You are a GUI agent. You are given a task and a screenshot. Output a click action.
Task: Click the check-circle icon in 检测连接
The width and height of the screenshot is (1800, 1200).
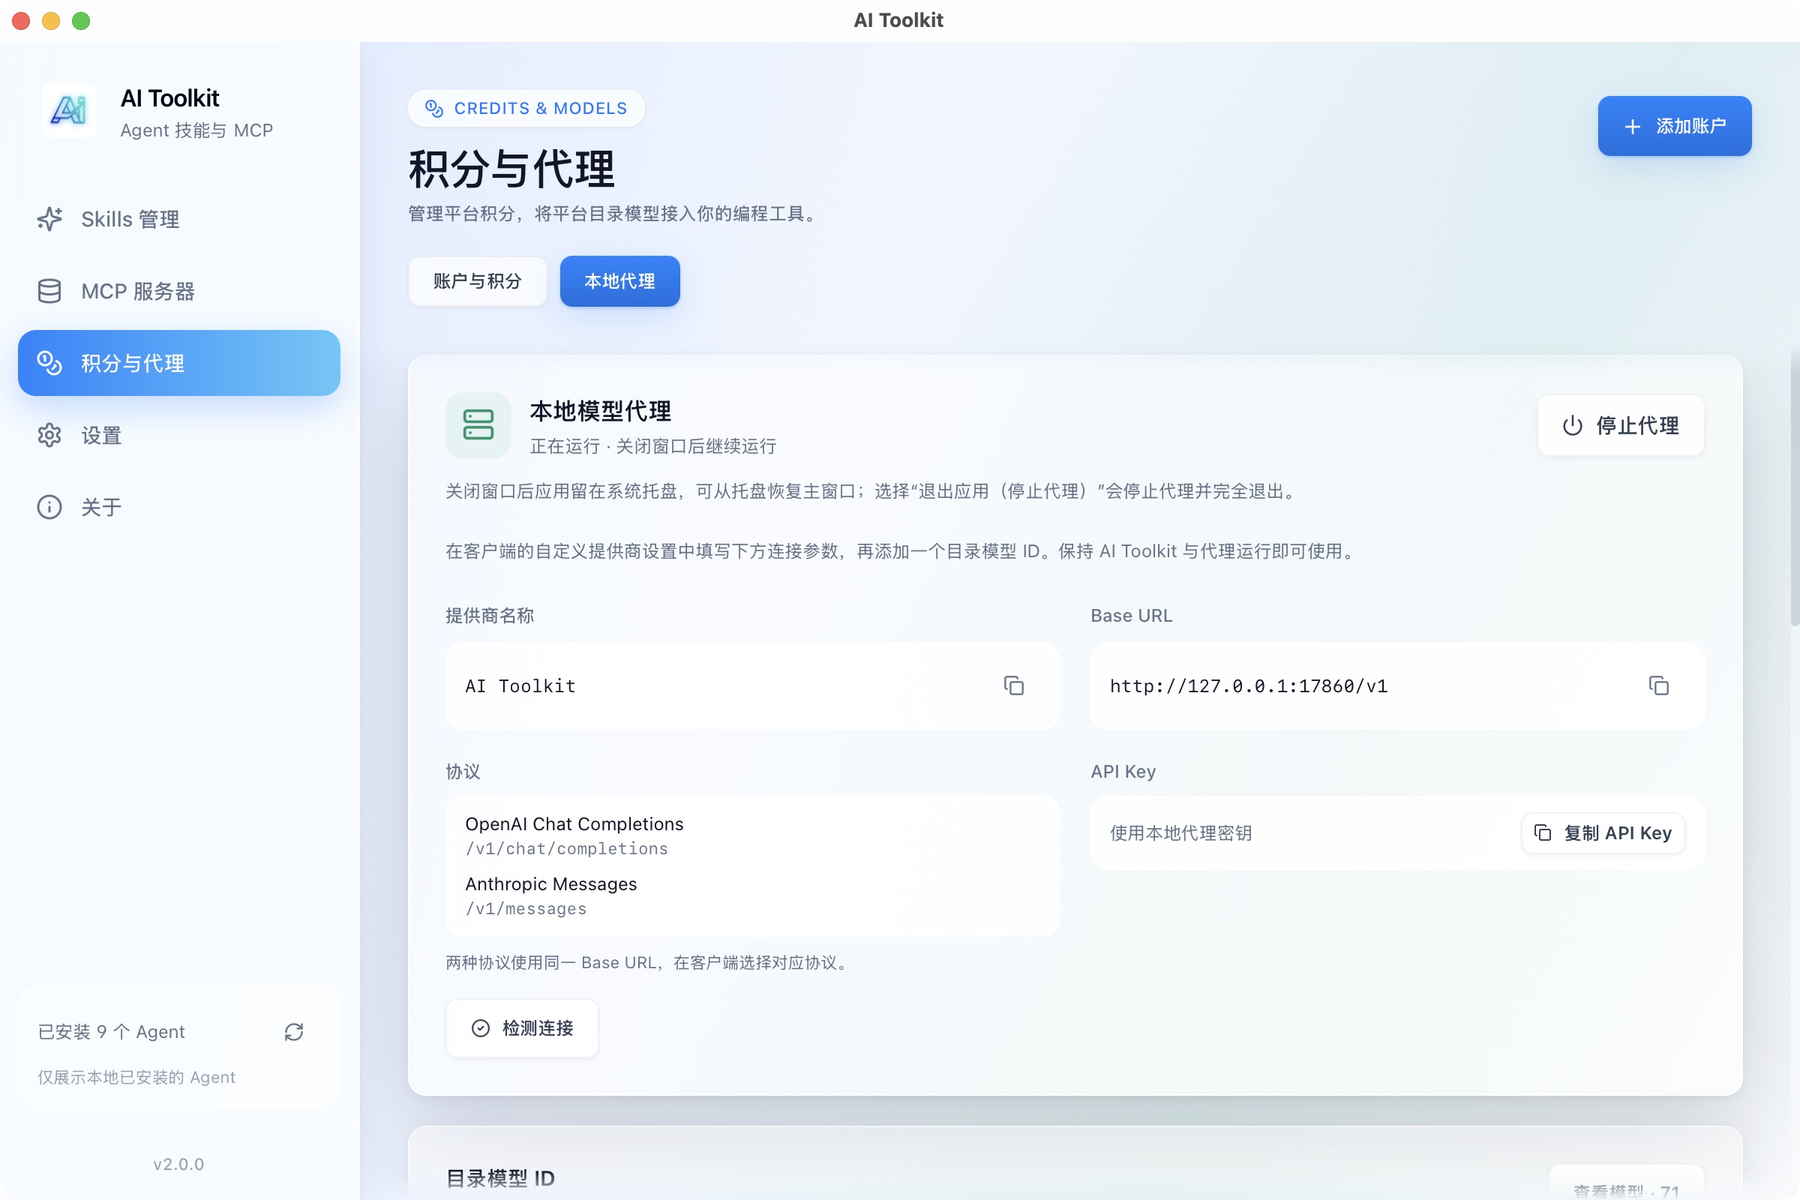[481, 1028]
